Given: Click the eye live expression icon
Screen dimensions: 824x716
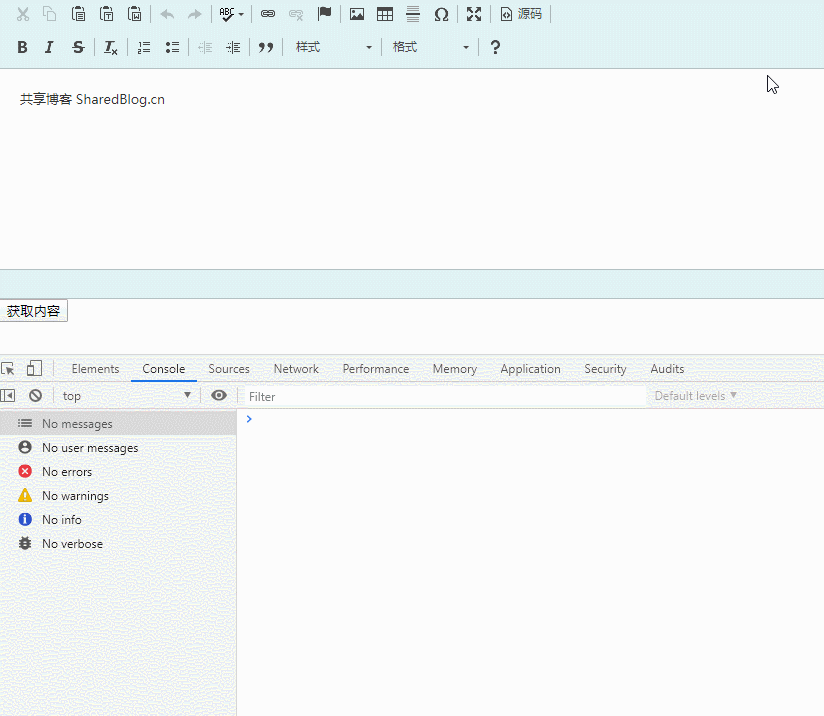Looking at the screenshot, I should [x=219, y=395].
